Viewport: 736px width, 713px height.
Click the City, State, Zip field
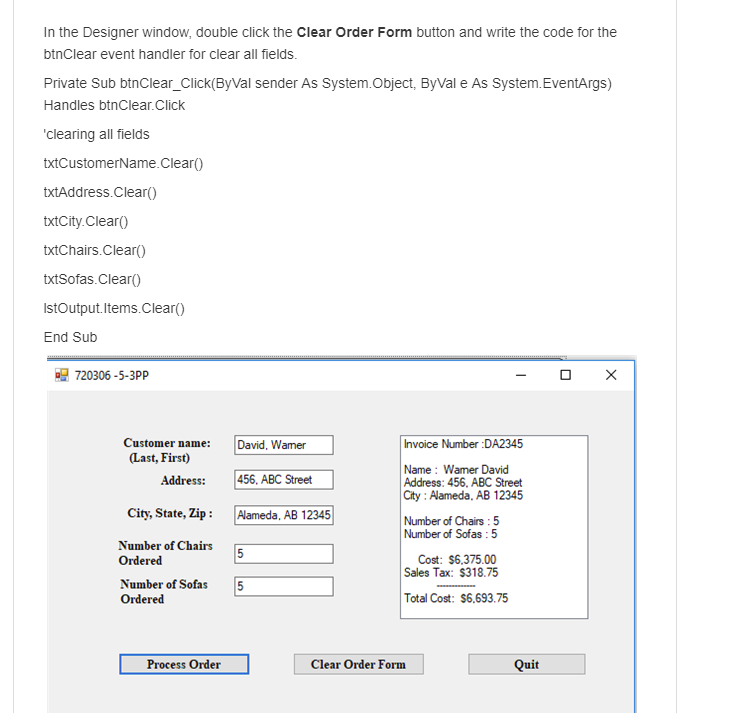pos(284,515)
